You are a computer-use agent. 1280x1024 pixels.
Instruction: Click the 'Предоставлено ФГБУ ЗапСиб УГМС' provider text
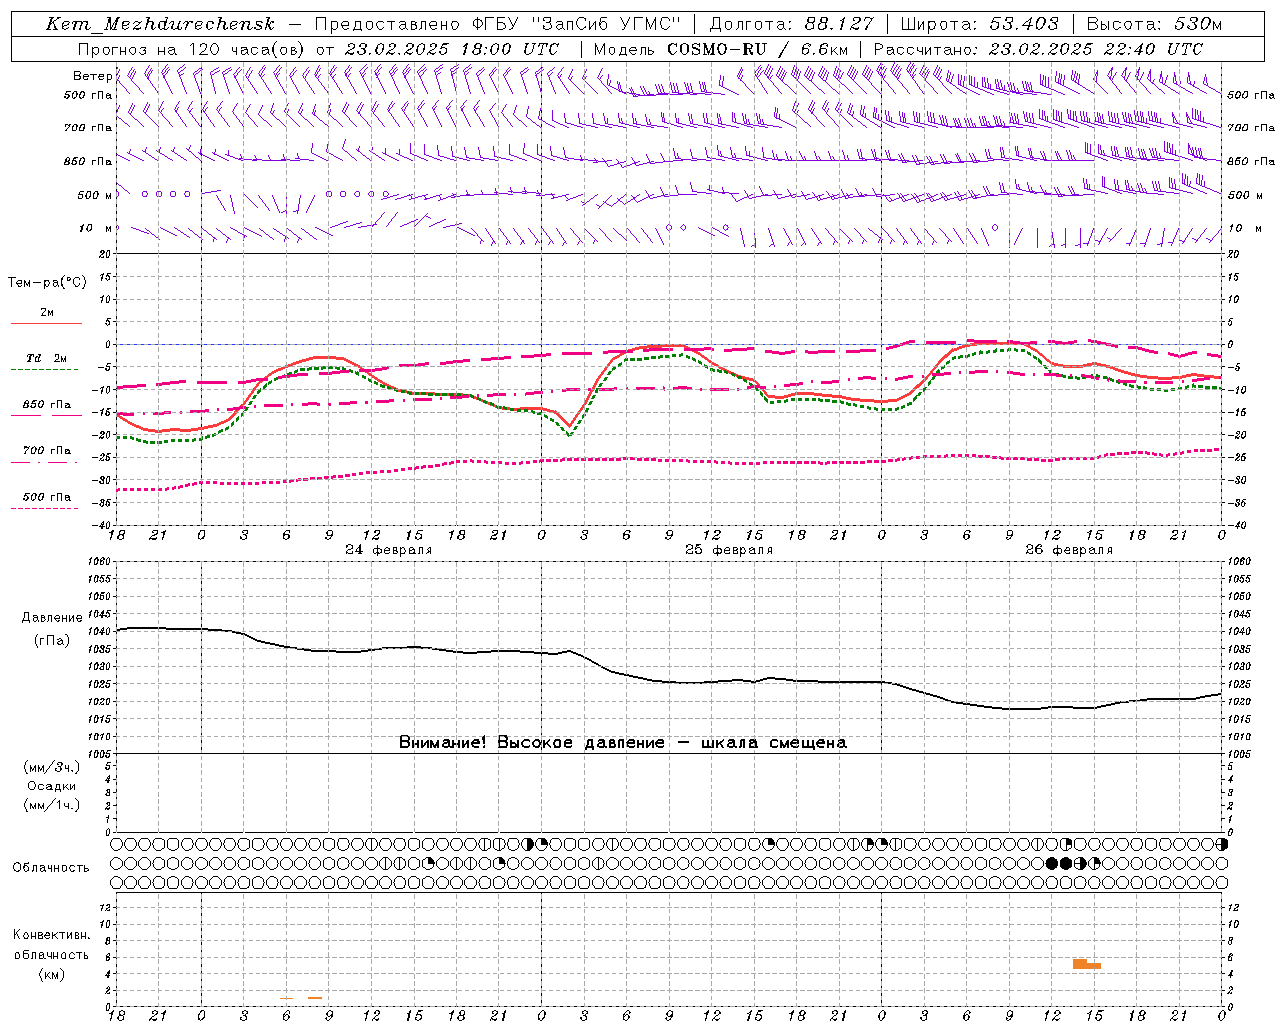tap(499, 24)
